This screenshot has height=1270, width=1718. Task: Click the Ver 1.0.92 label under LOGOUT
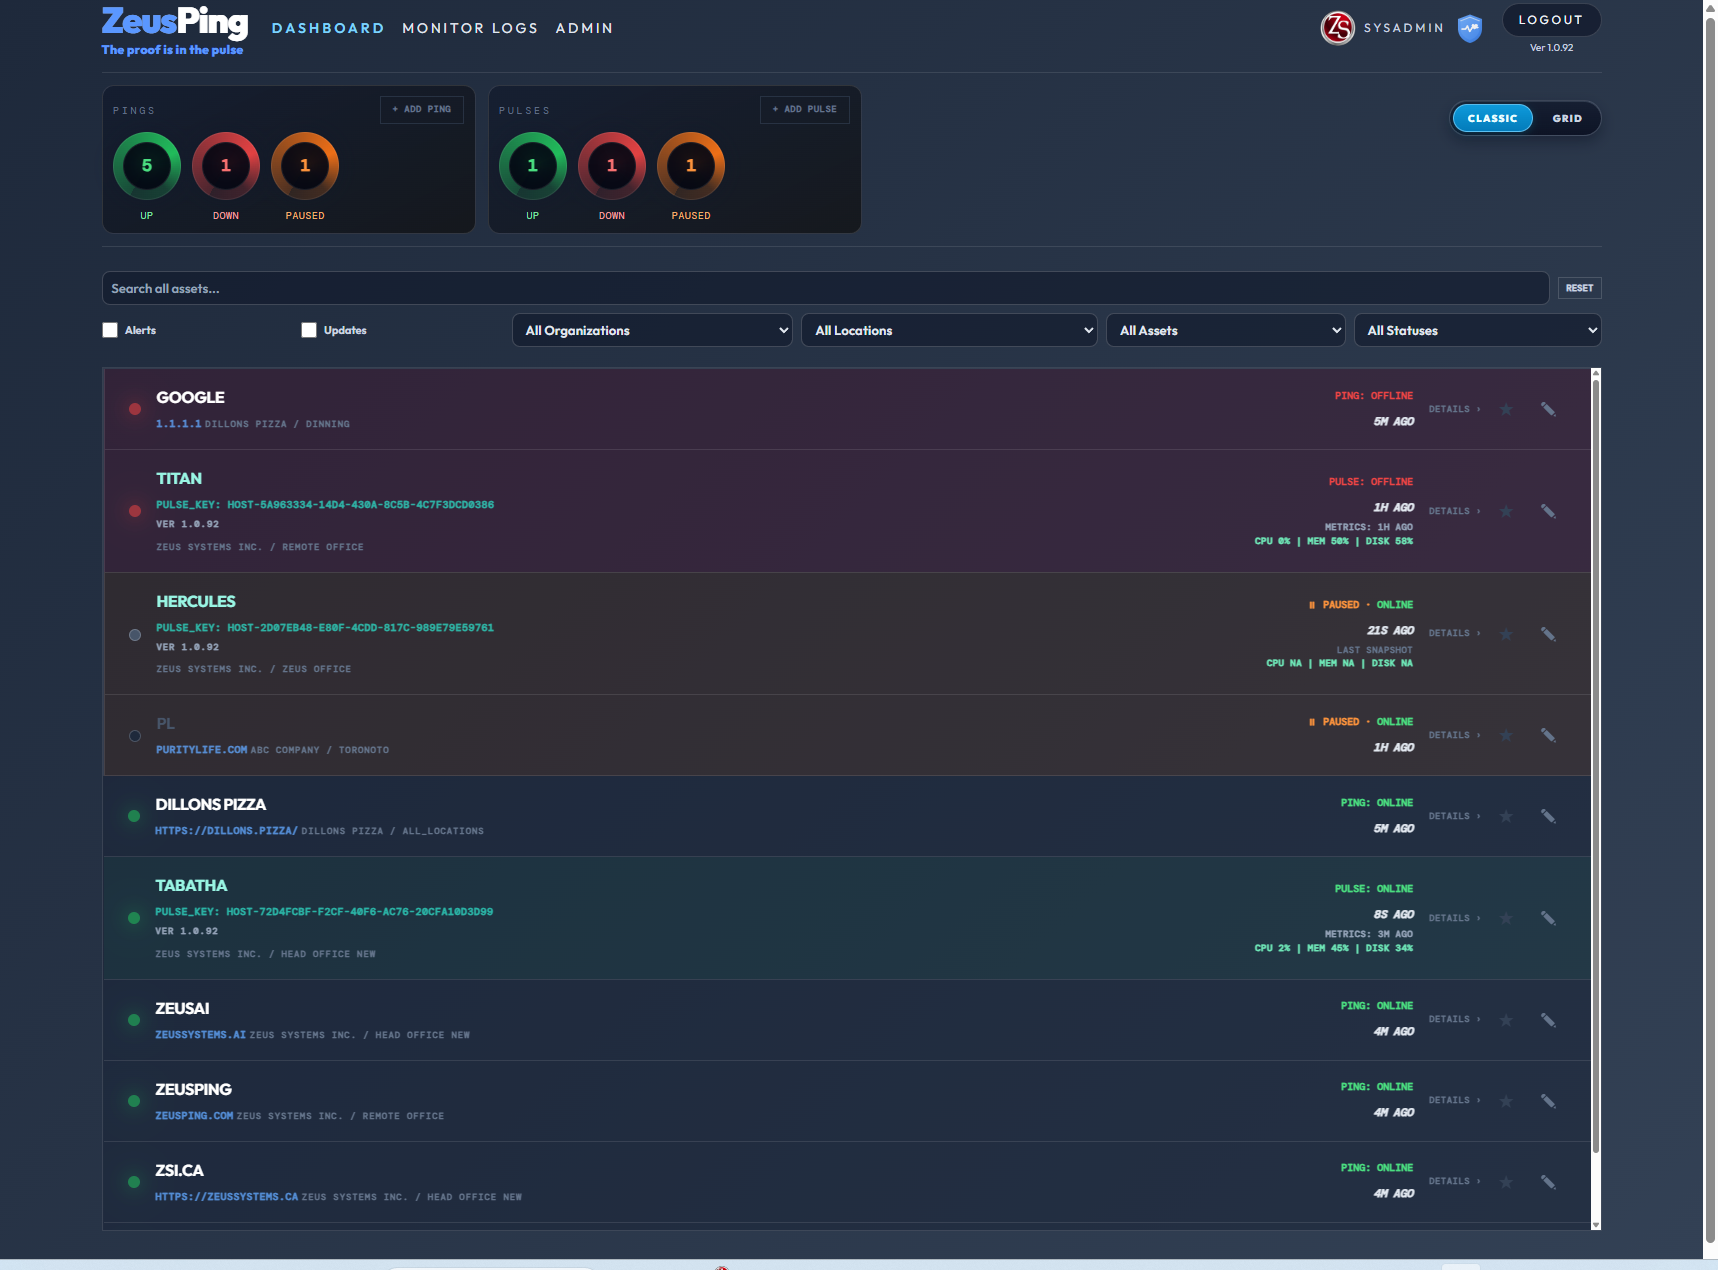[x=1551, y=47]
